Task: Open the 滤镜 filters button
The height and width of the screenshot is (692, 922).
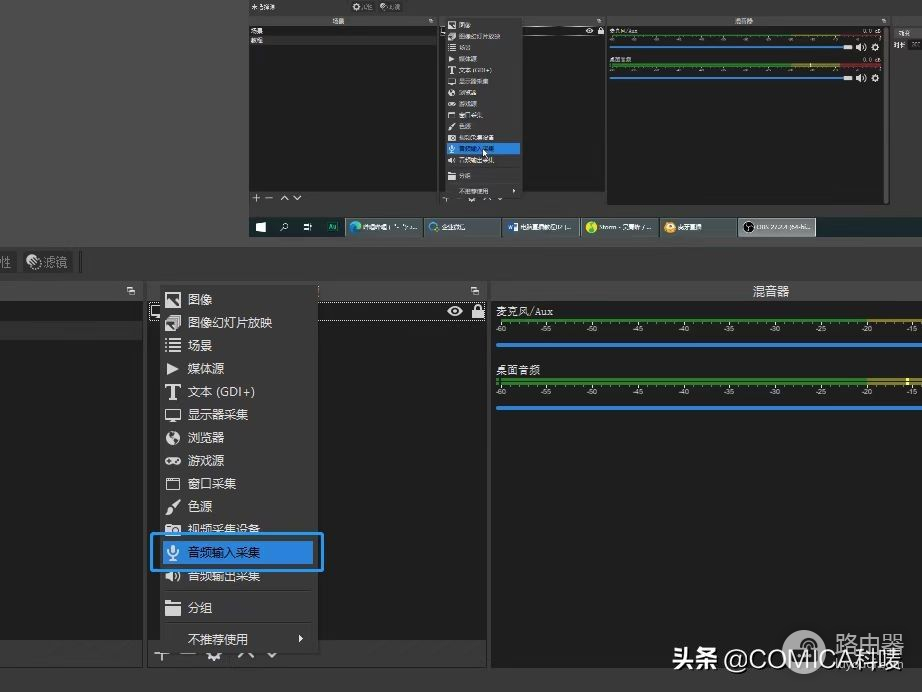Action: pyautogui.click(x=47, y=262)
